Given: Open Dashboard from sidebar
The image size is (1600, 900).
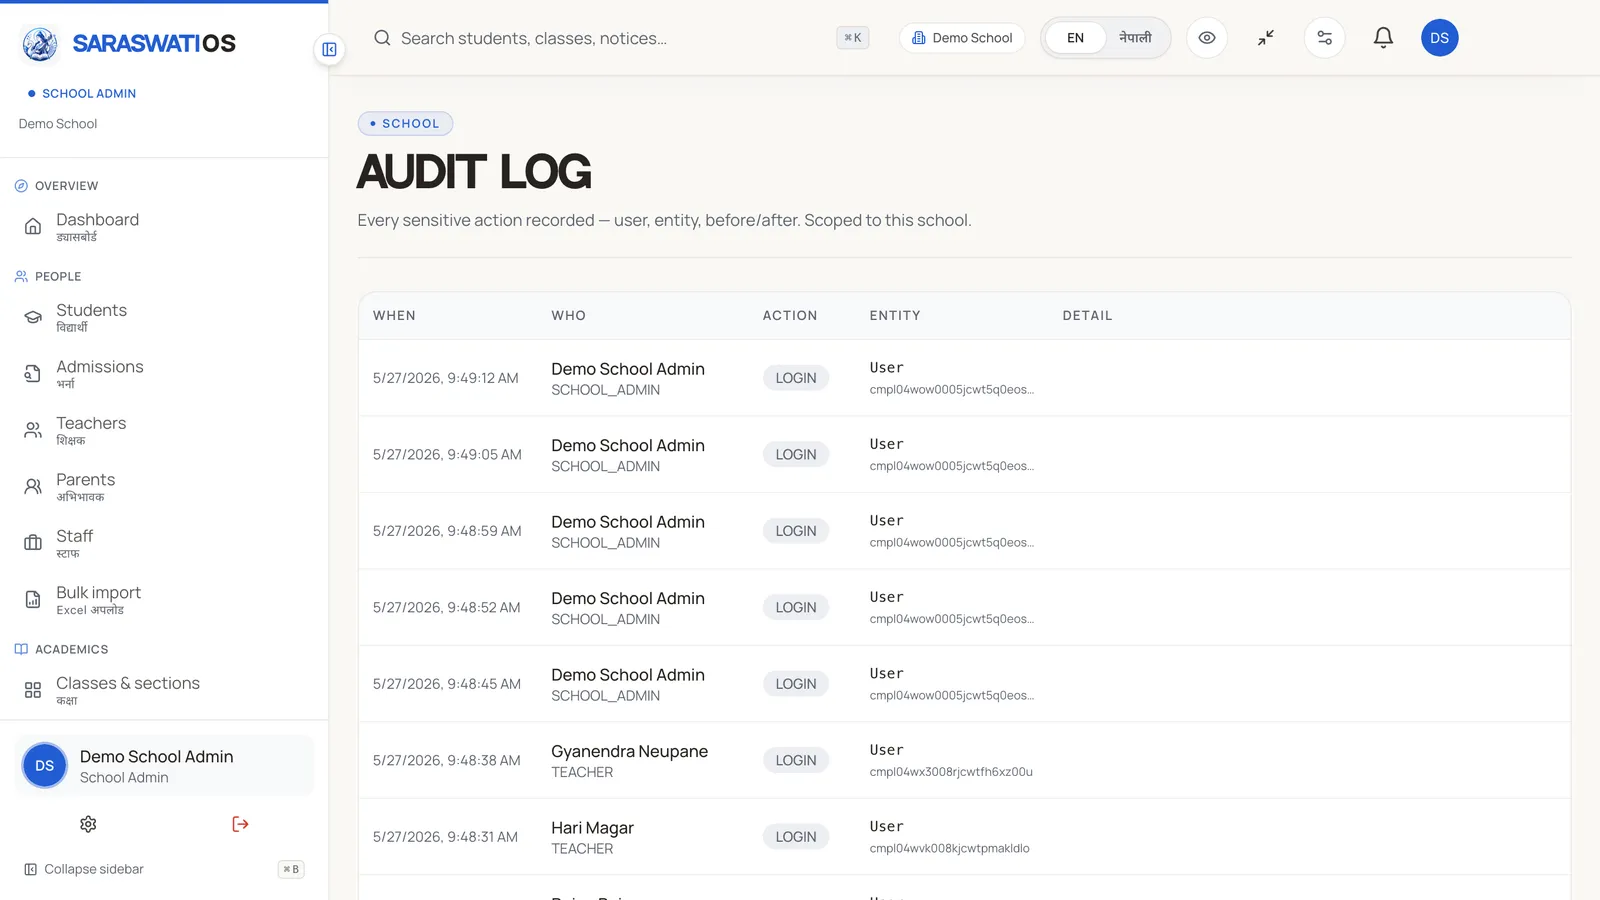Looking at the screenshot, I should click(x=164, y=227).
